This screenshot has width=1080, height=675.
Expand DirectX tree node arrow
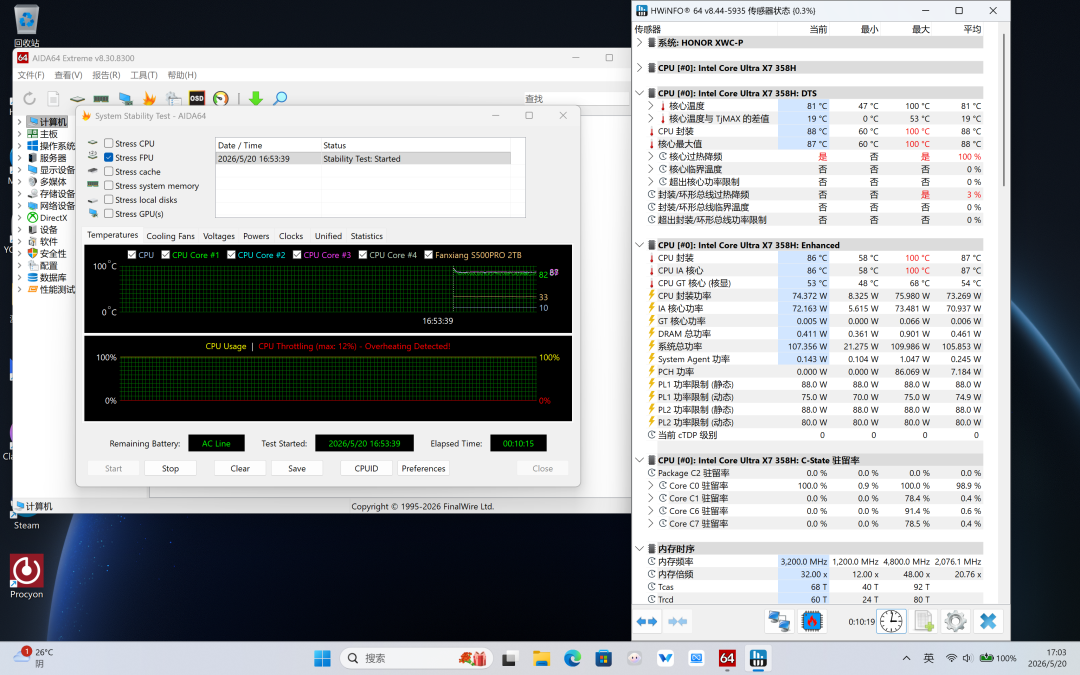click(19, 218)
